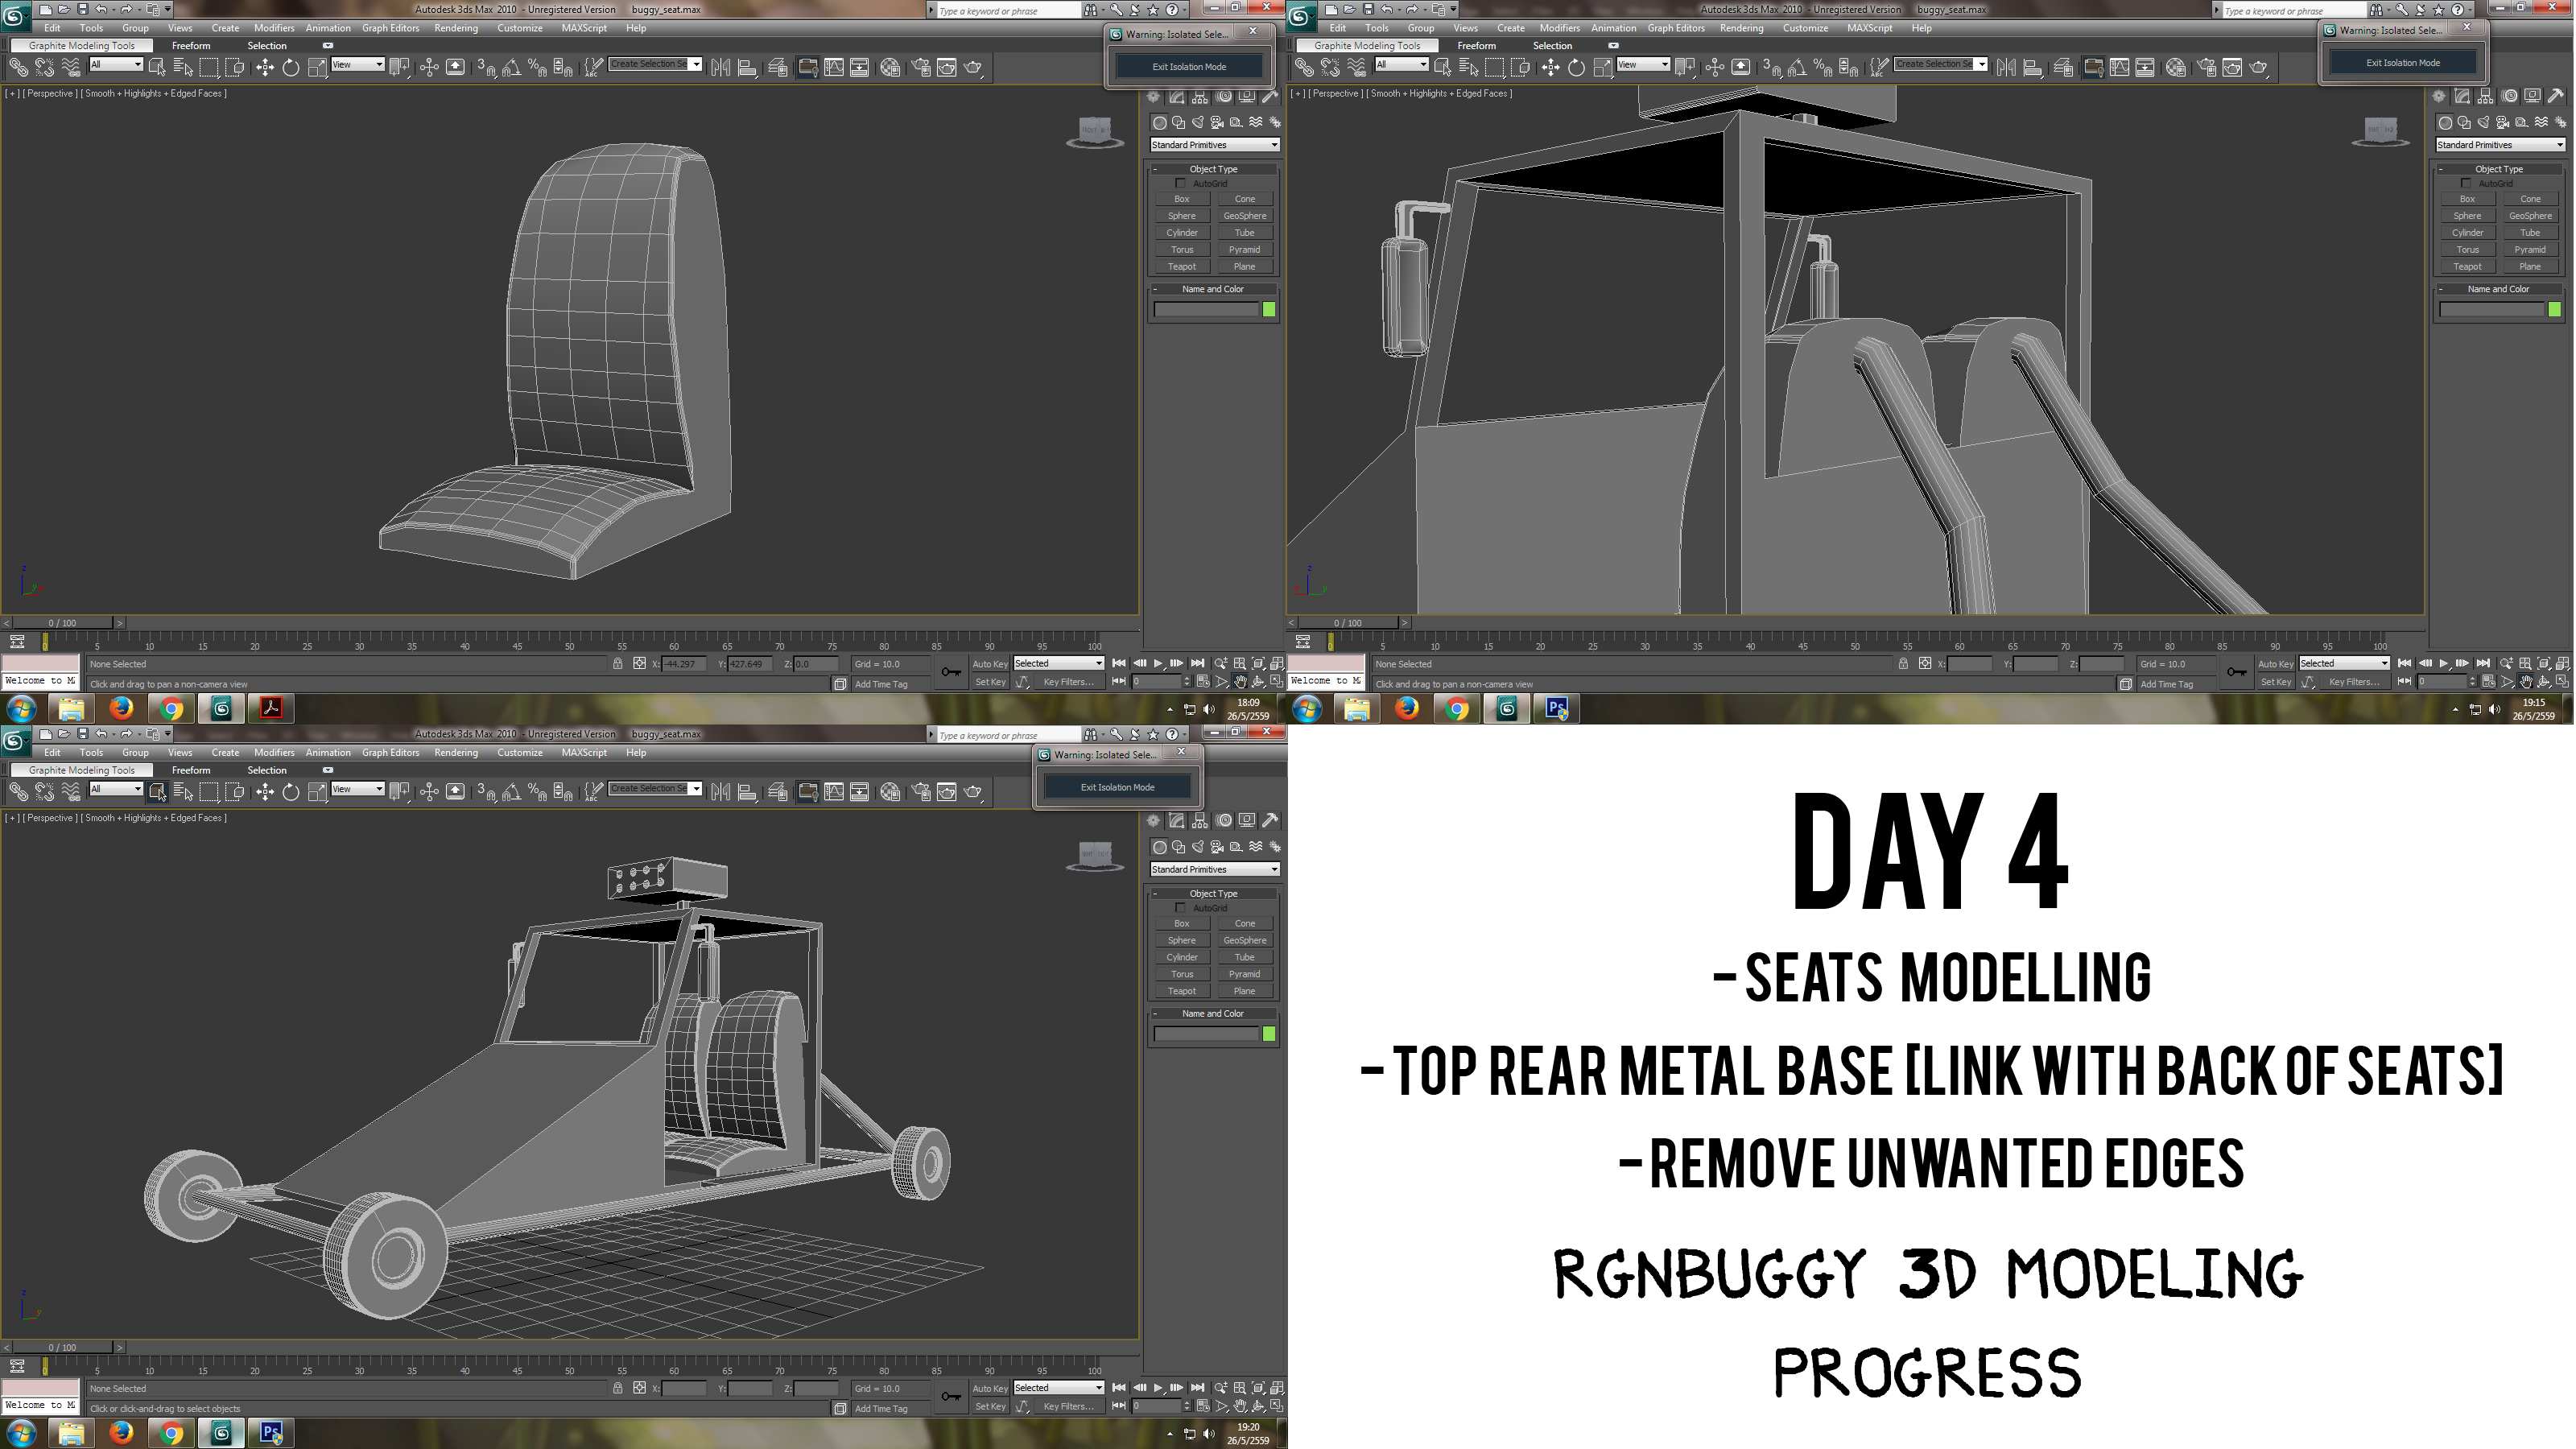Switch to the Freeform tab in the full buggy window
Image resolution: width=2576 pixels, height=1449 pixels.
tap(190, 770)
